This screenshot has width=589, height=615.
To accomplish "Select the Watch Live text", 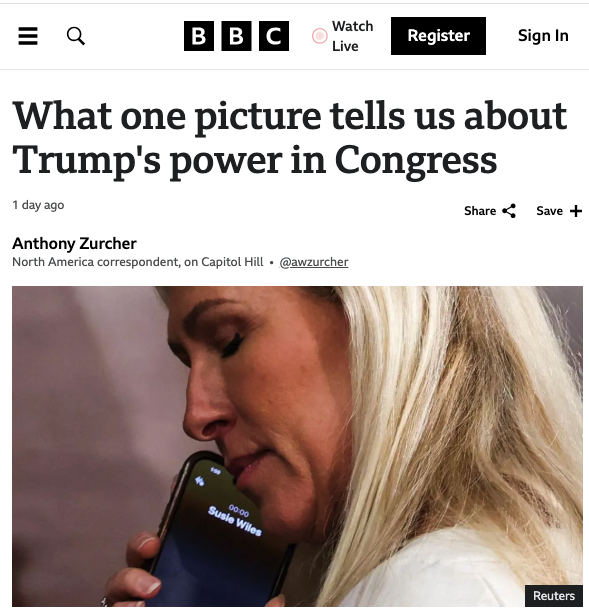I will 352,36.
